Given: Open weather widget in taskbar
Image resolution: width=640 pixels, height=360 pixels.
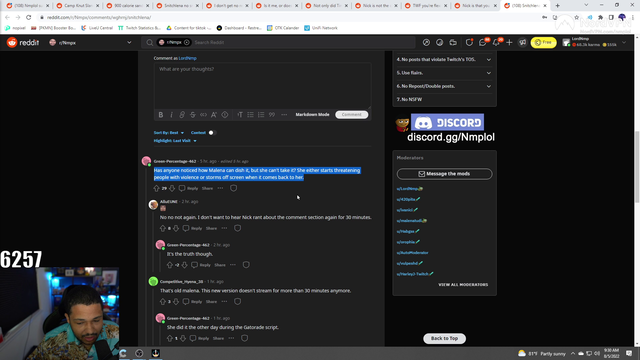Looking at the screenshot, I should 542,353.
